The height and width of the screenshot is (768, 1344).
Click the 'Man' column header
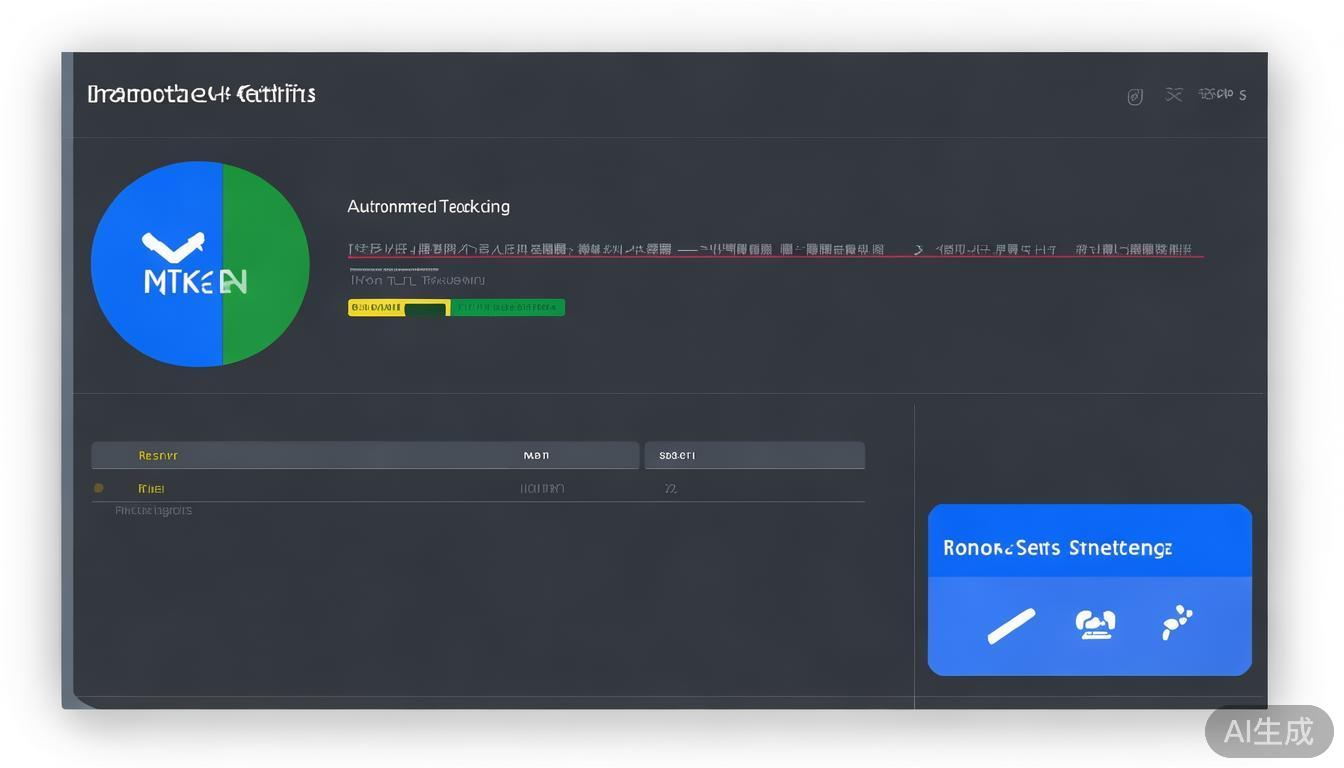pyautogui.click(x=536, y=456)
